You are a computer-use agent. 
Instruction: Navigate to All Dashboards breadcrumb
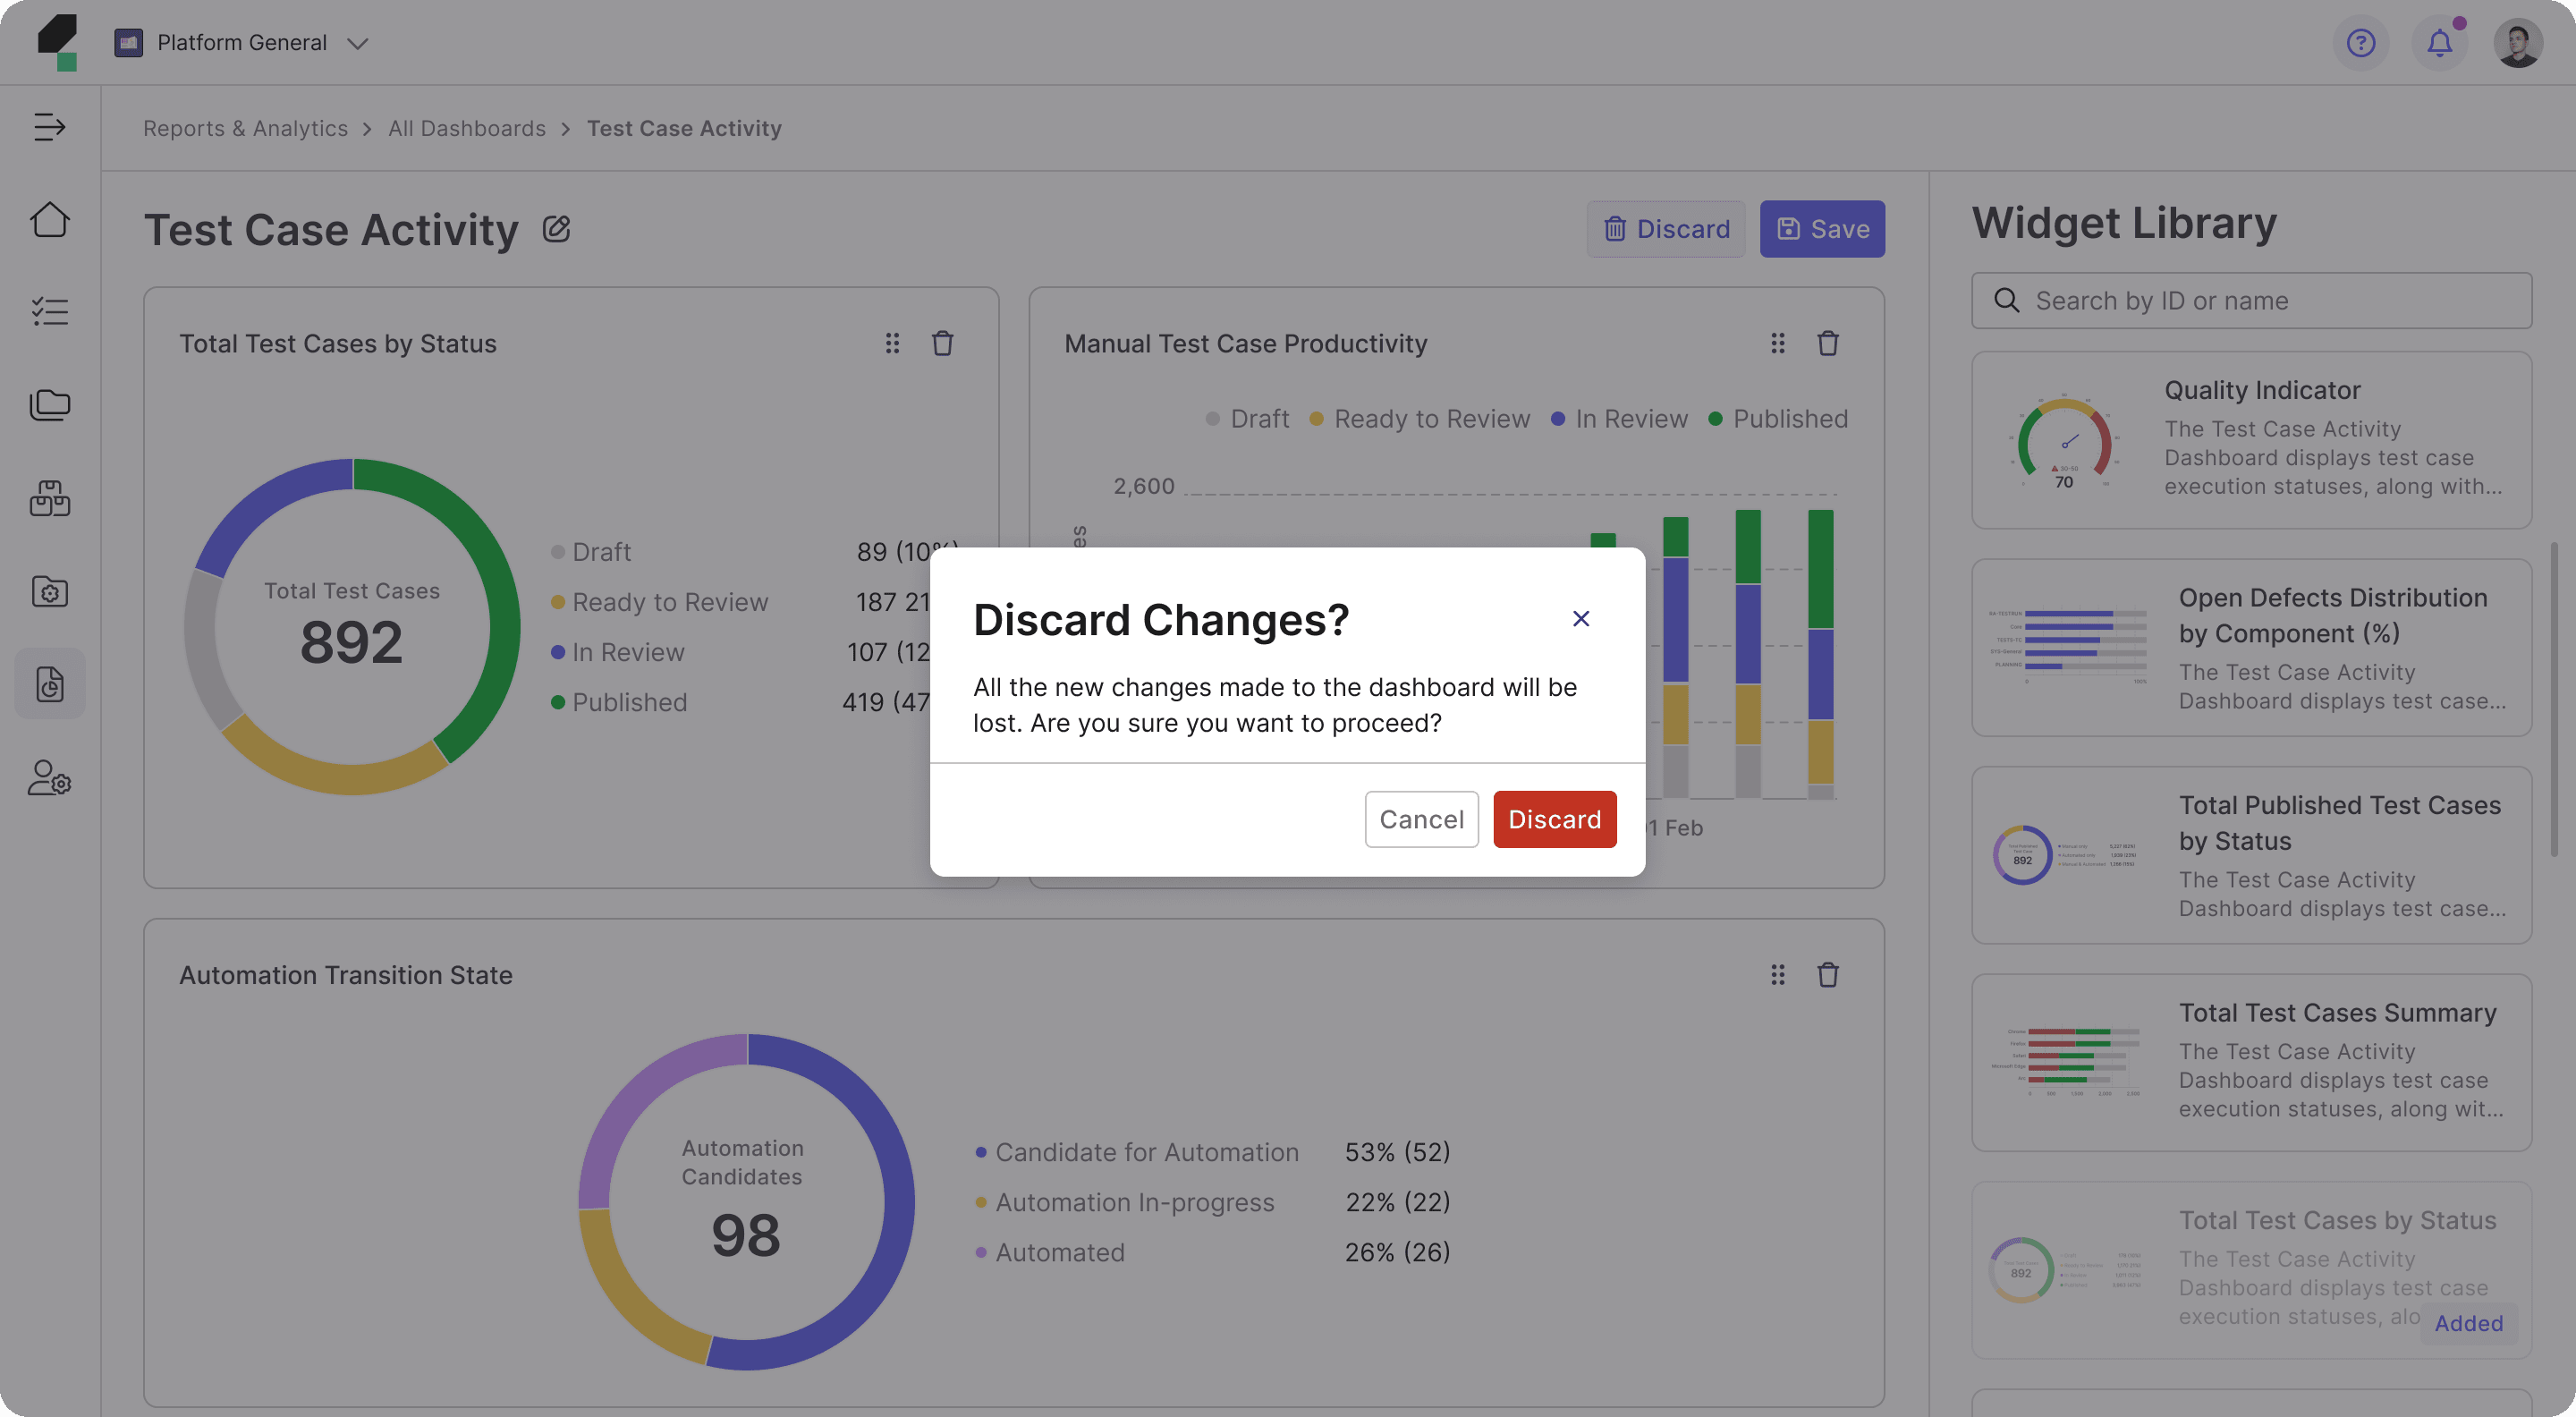click(466, 128)
